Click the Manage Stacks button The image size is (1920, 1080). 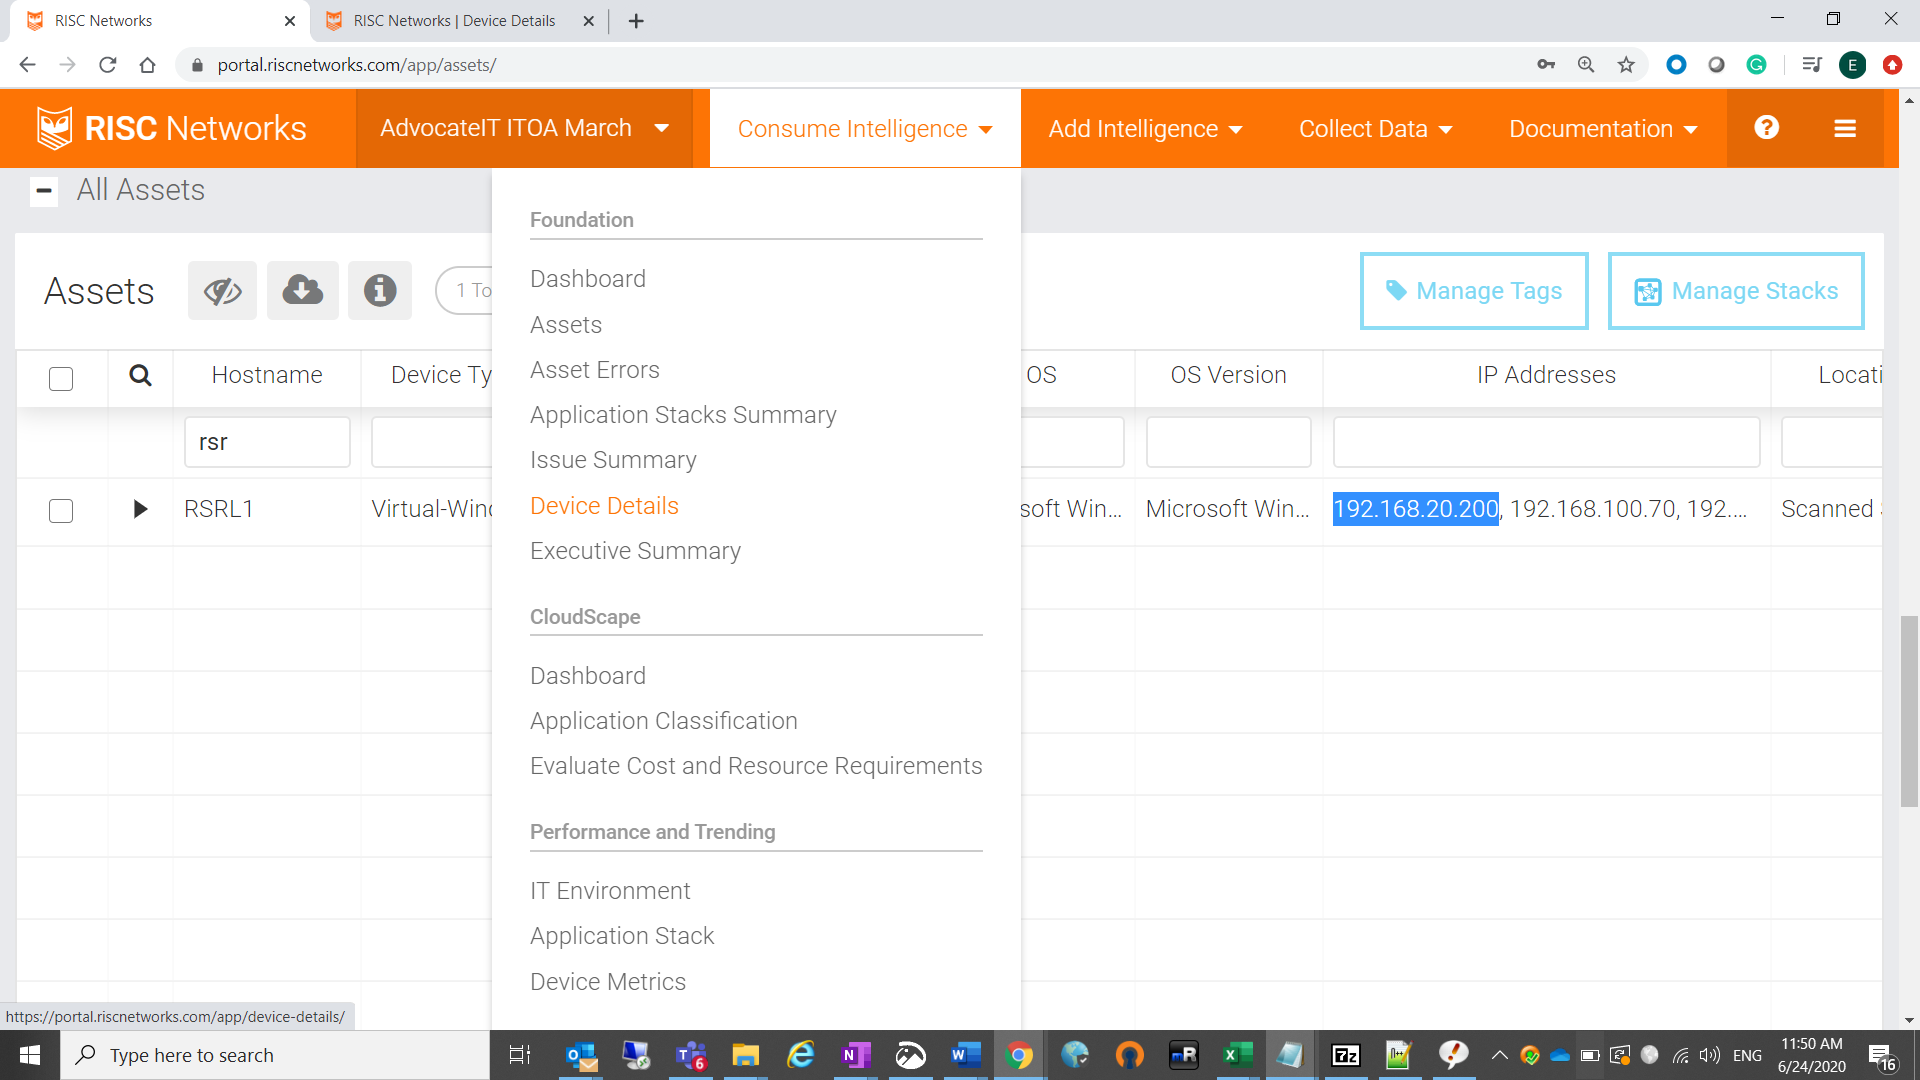click(x=1736, y=291)
